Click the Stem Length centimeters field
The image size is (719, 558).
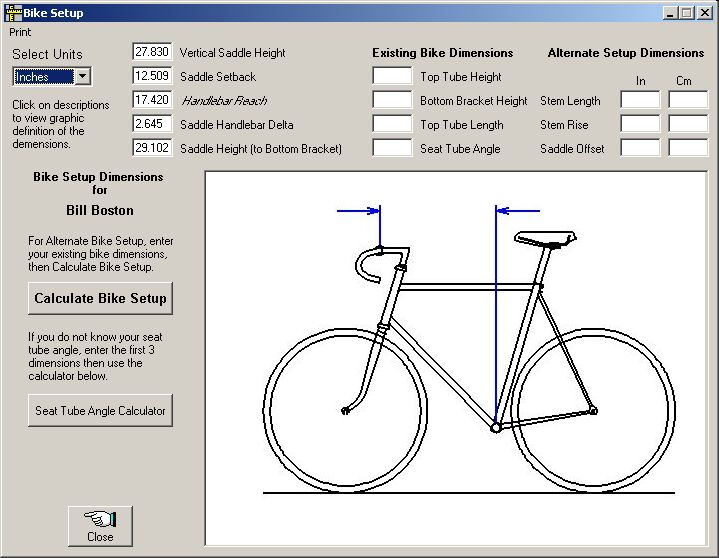click(x=688, y=99)
